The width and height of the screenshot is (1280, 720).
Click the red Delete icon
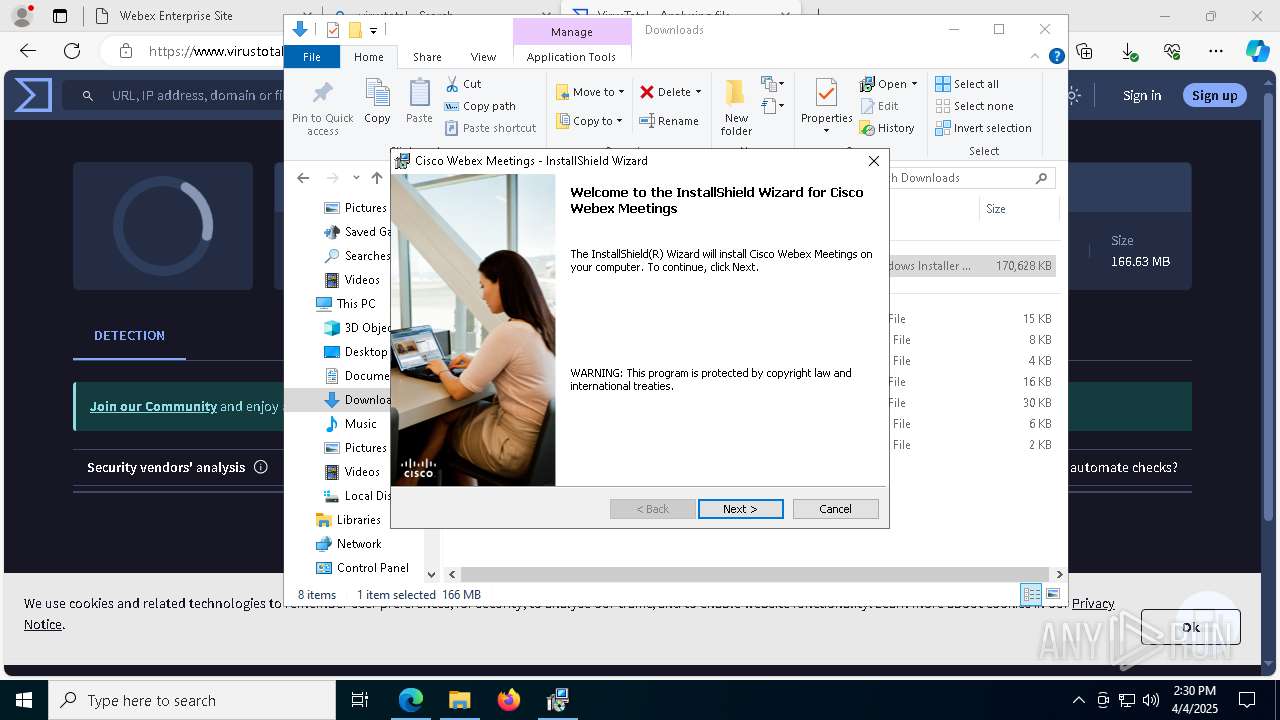point(647,92)
